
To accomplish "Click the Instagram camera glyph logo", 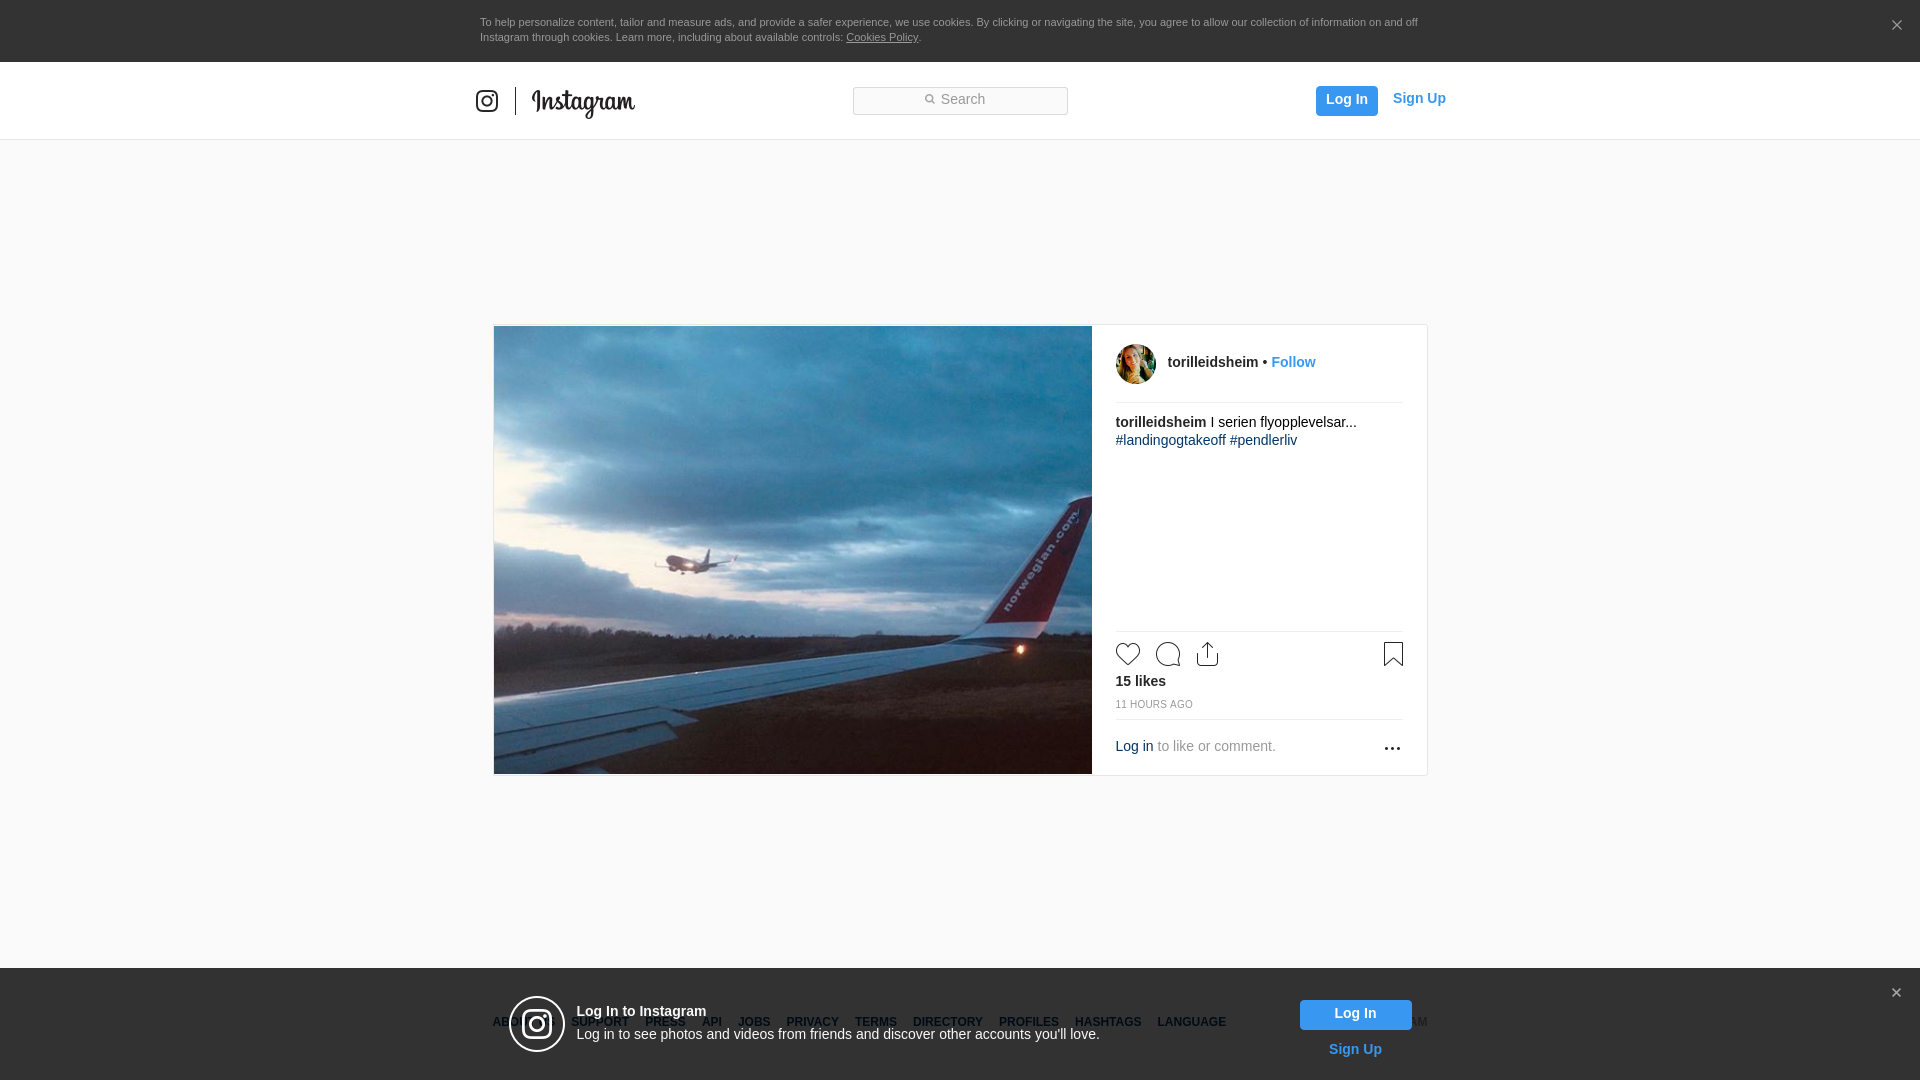I will click(487, 101).
